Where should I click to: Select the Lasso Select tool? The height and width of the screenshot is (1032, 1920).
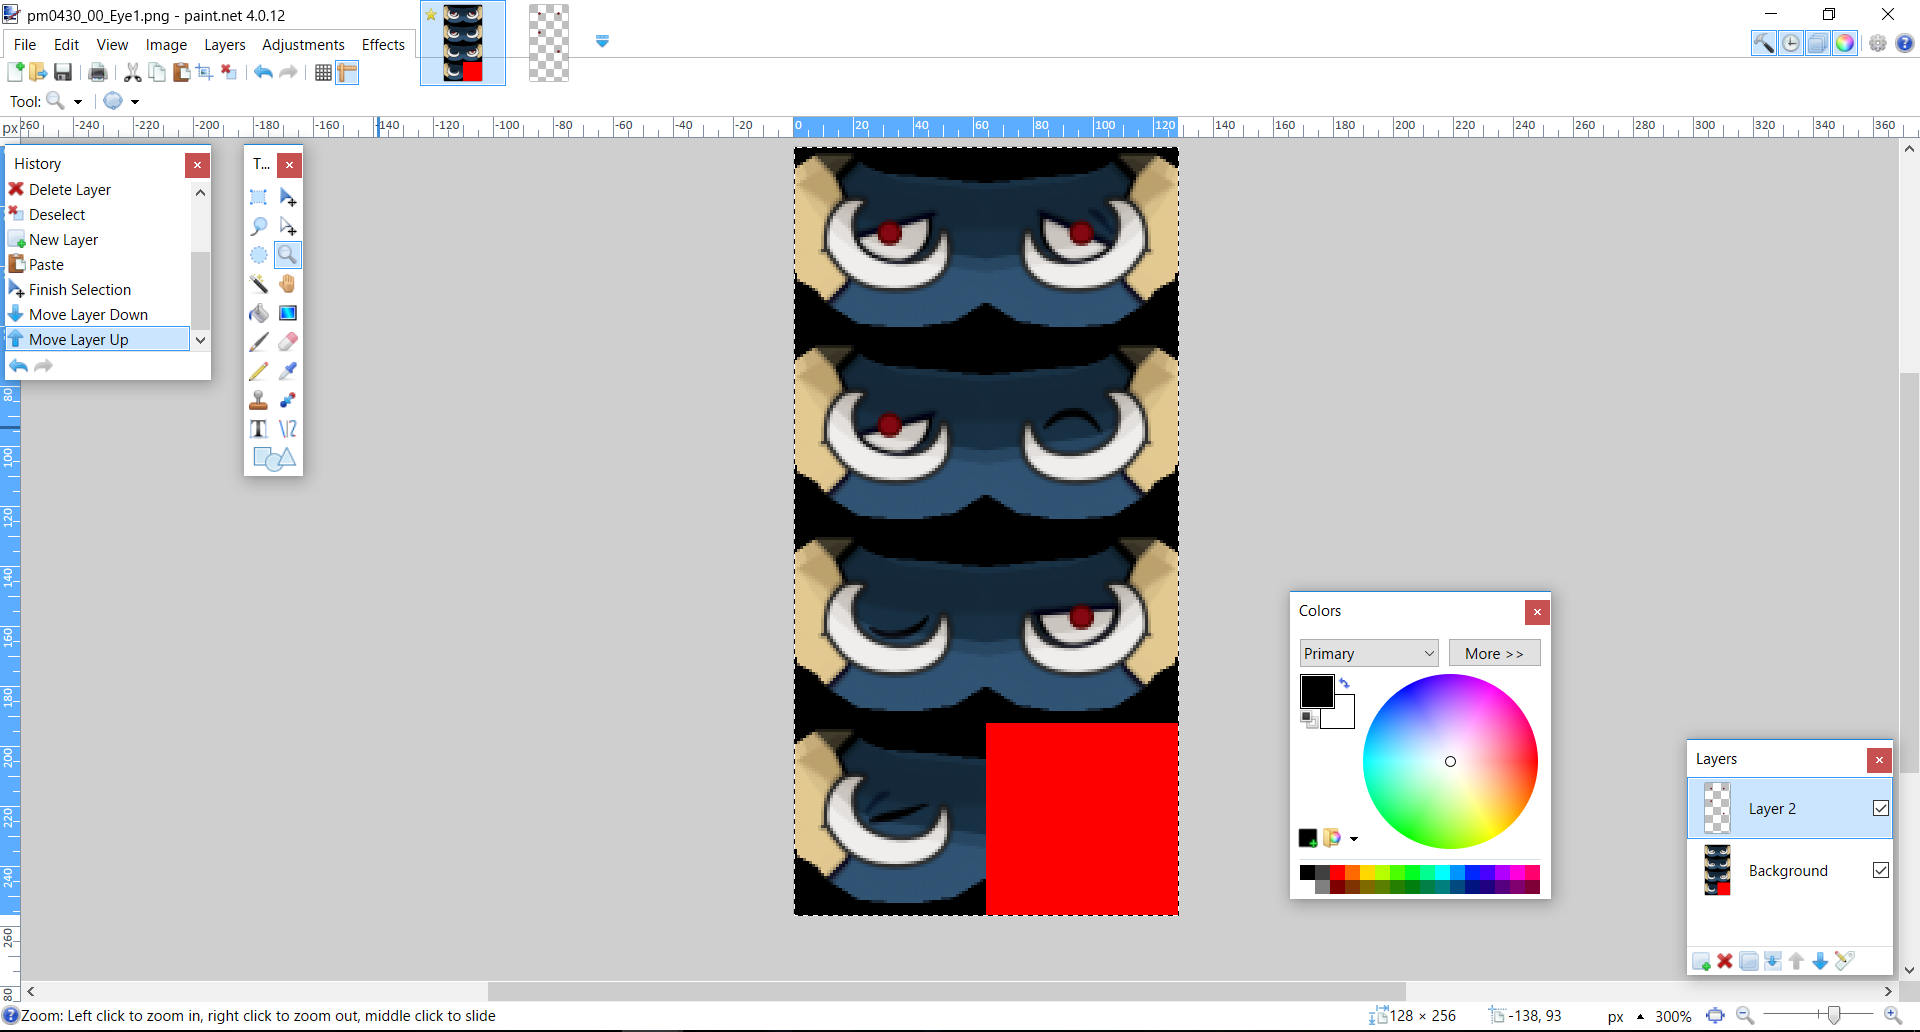pyautogui.click(x=258, y=226)
